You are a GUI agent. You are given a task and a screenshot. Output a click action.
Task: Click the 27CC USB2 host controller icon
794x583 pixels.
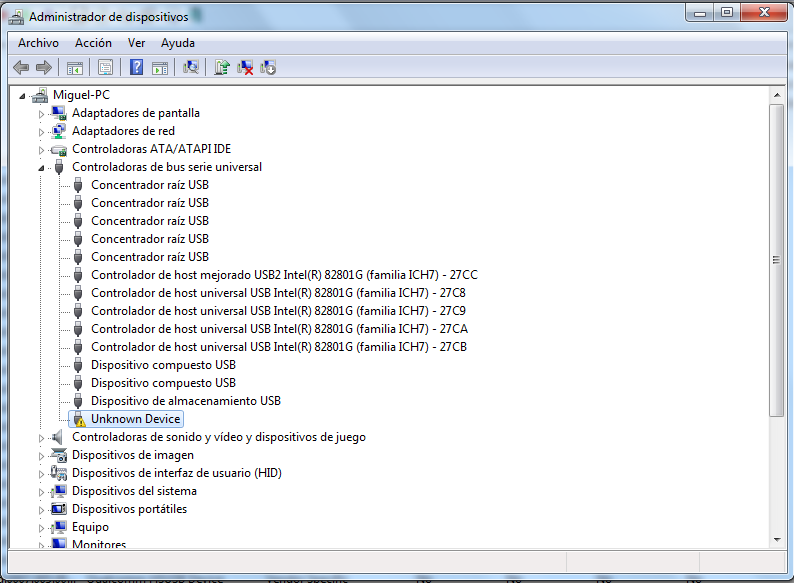[78, 275]
